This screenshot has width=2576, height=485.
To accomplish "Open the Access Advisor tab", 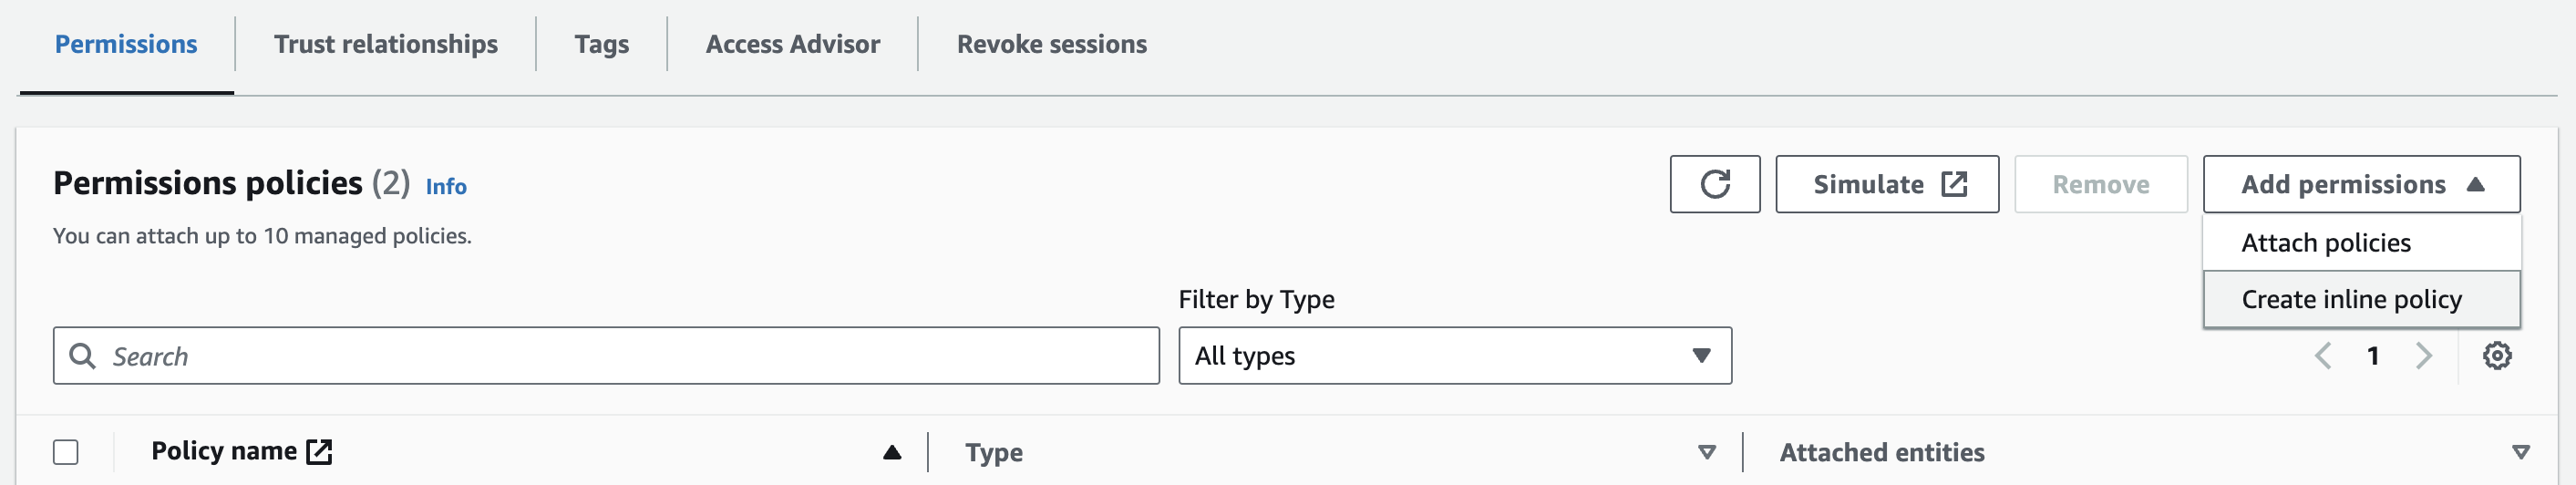I will coord(793,44).
